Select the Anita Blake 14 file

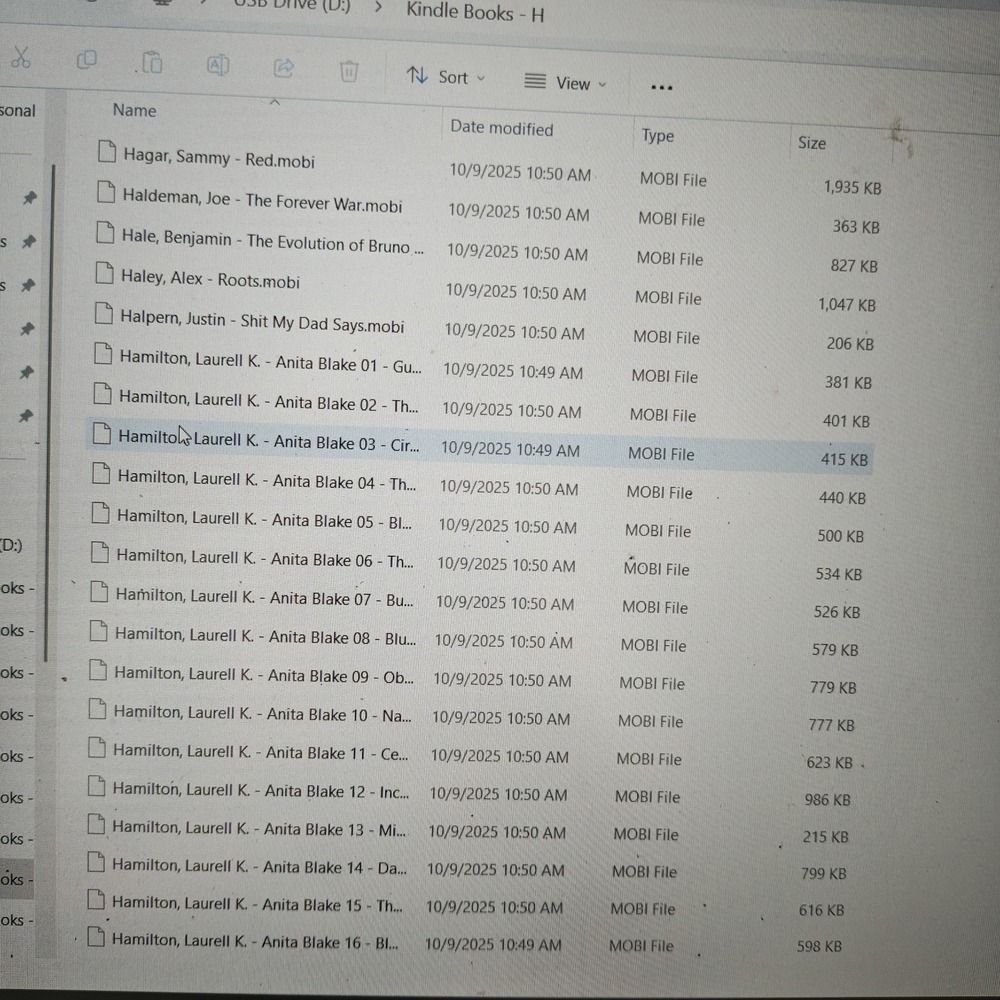coord(259,866)
